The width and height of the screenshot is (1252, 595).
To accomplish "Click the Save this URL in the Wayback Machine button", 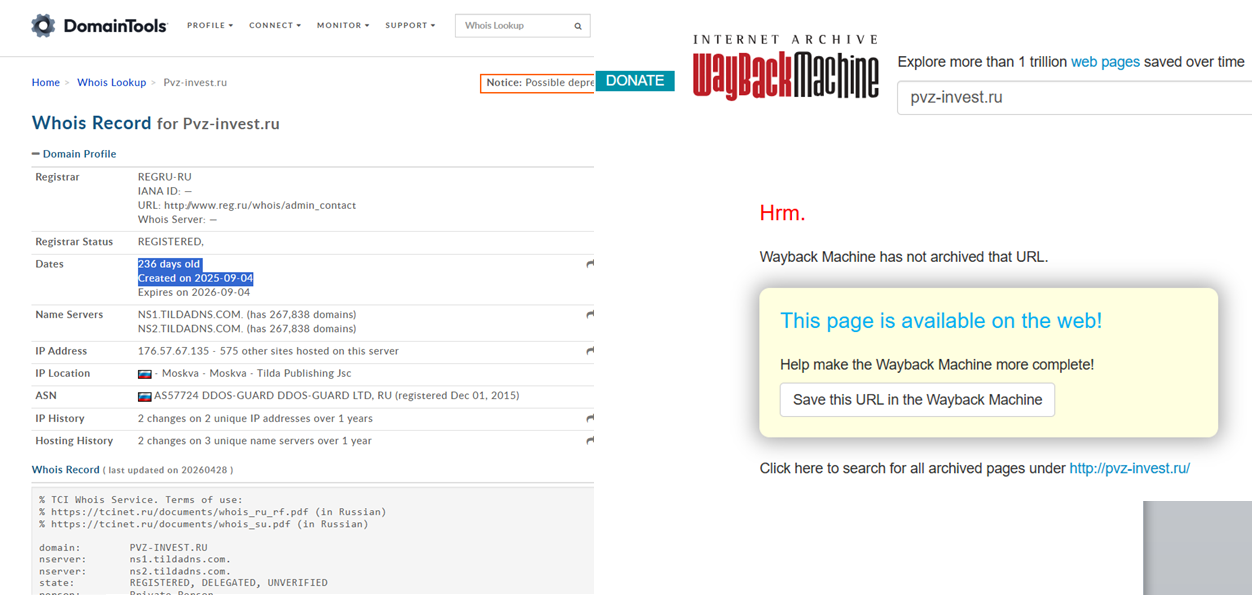I will click(x=917, y=399).
